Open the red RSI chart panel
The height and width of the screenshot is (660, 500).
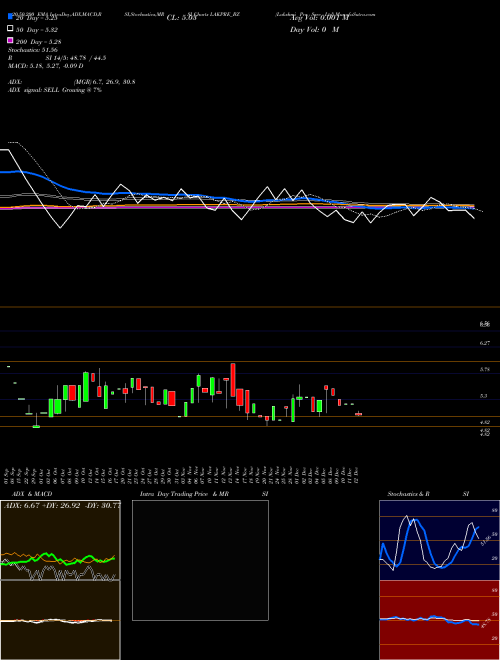(x=439, y=620)
